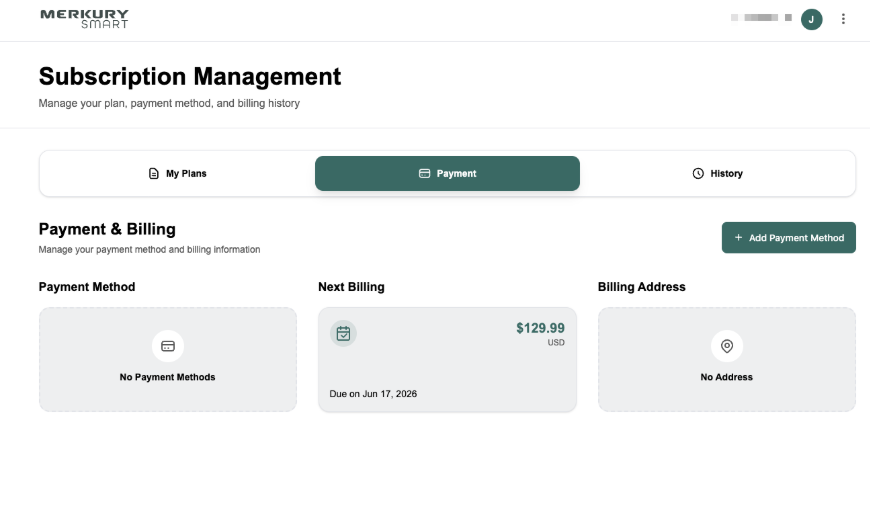Click the location pin icon in No Address
The height and width of the screenshot is (510, 870).
[727, 346]
